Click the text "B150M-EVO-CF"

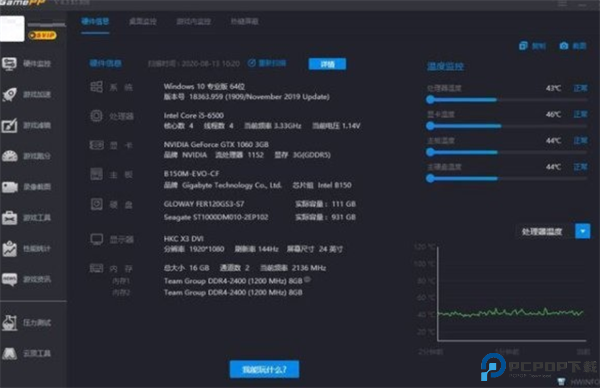point(191,174)
